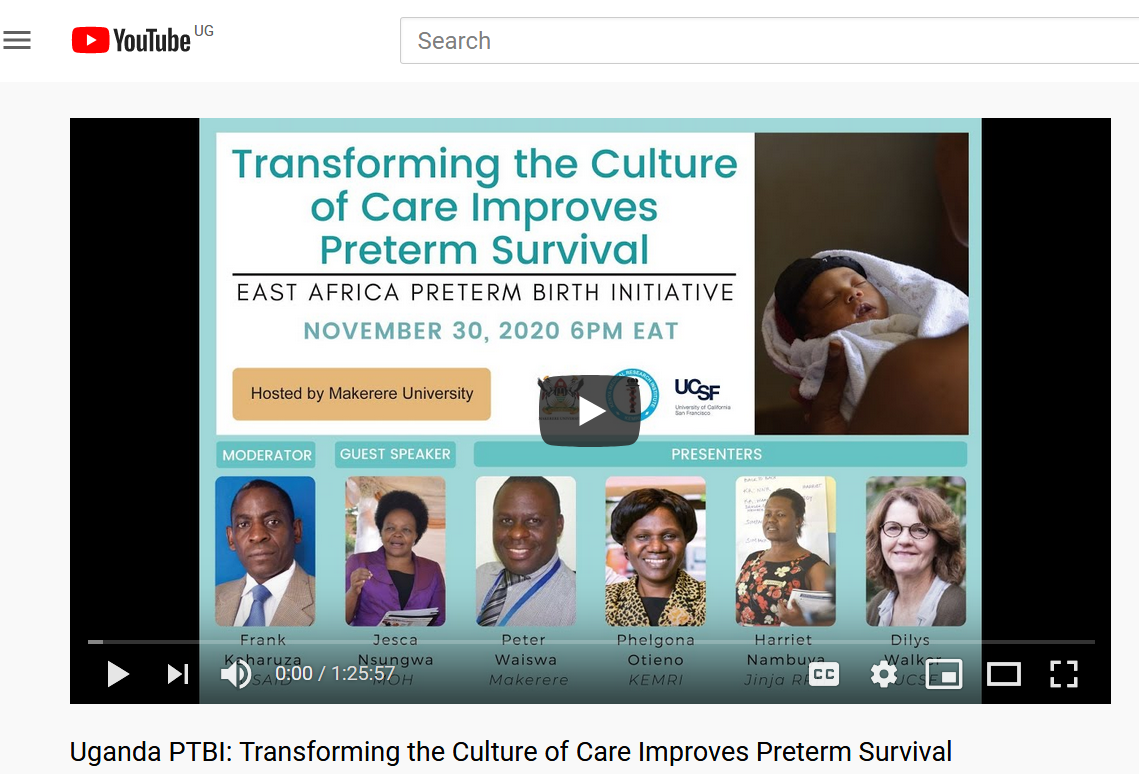The width and height of the screenshot is (1139, 774).
Task: Go to YouTube home via logo
Action: point(142,40)
